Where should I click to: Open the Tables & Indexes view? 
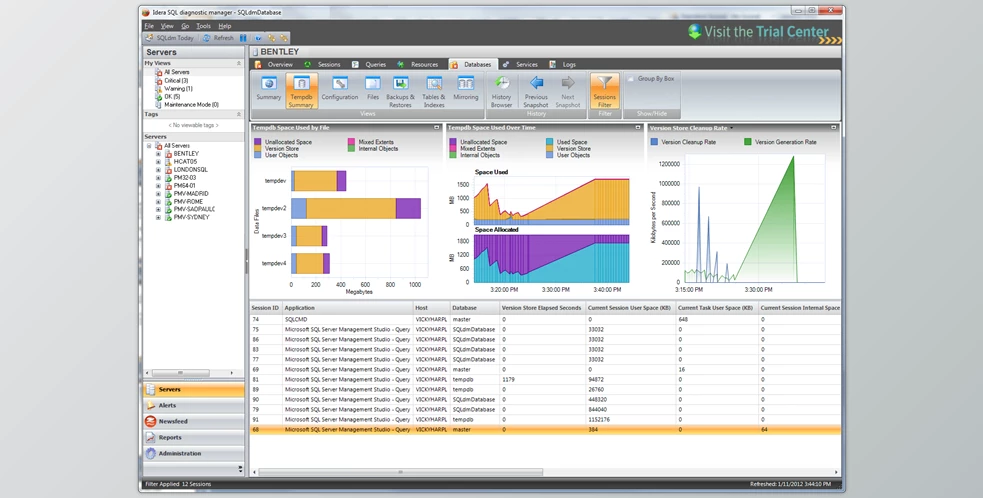coord(434,92)
